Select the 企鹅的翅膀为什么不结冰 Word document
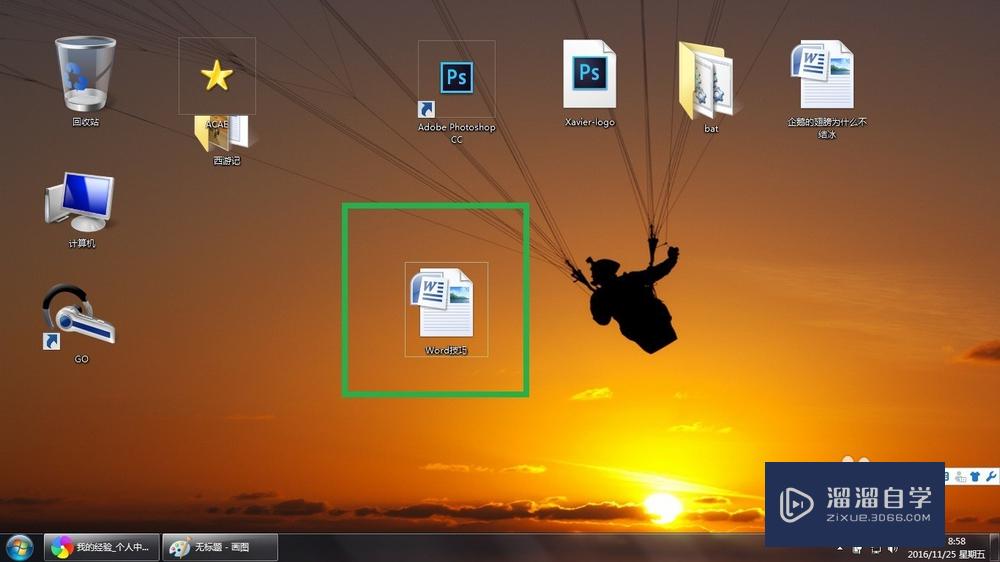The image size is (1000, 562). 826,76
